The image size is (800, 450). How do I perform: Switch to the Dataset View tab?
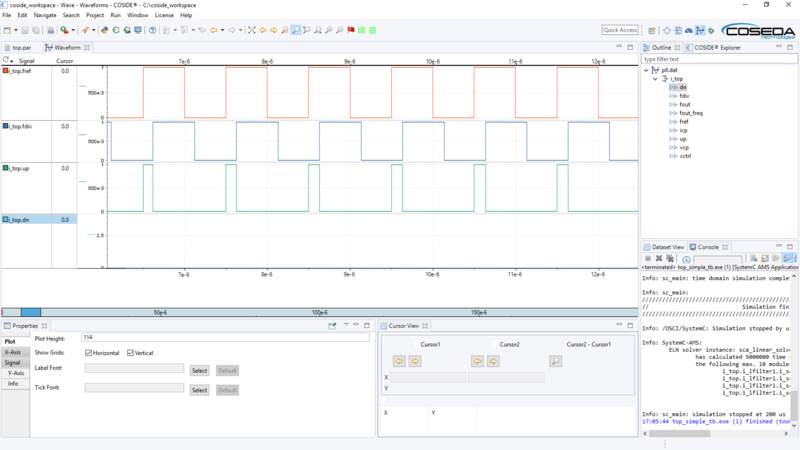point(664,247)
